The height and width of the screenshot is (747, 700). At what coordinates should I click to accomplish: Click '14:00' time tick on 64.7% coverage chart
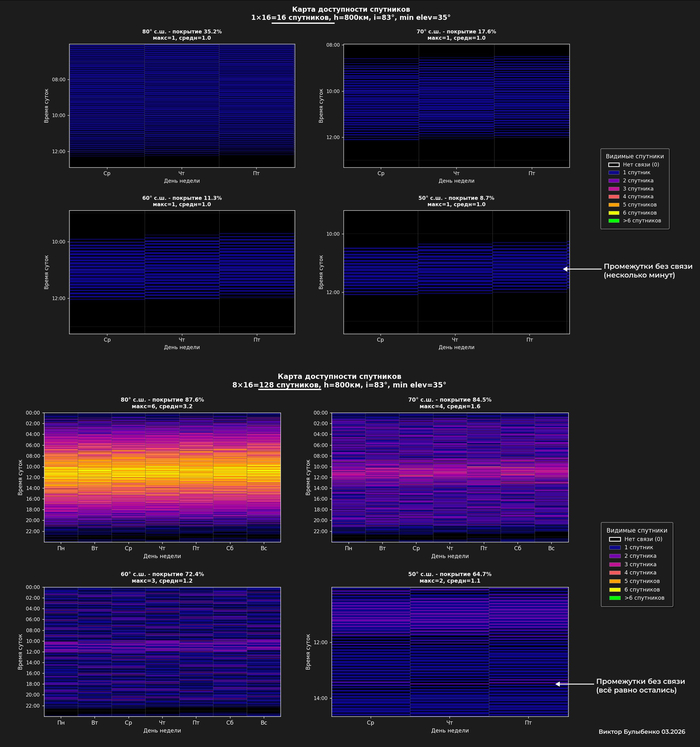tap(321, 698)
